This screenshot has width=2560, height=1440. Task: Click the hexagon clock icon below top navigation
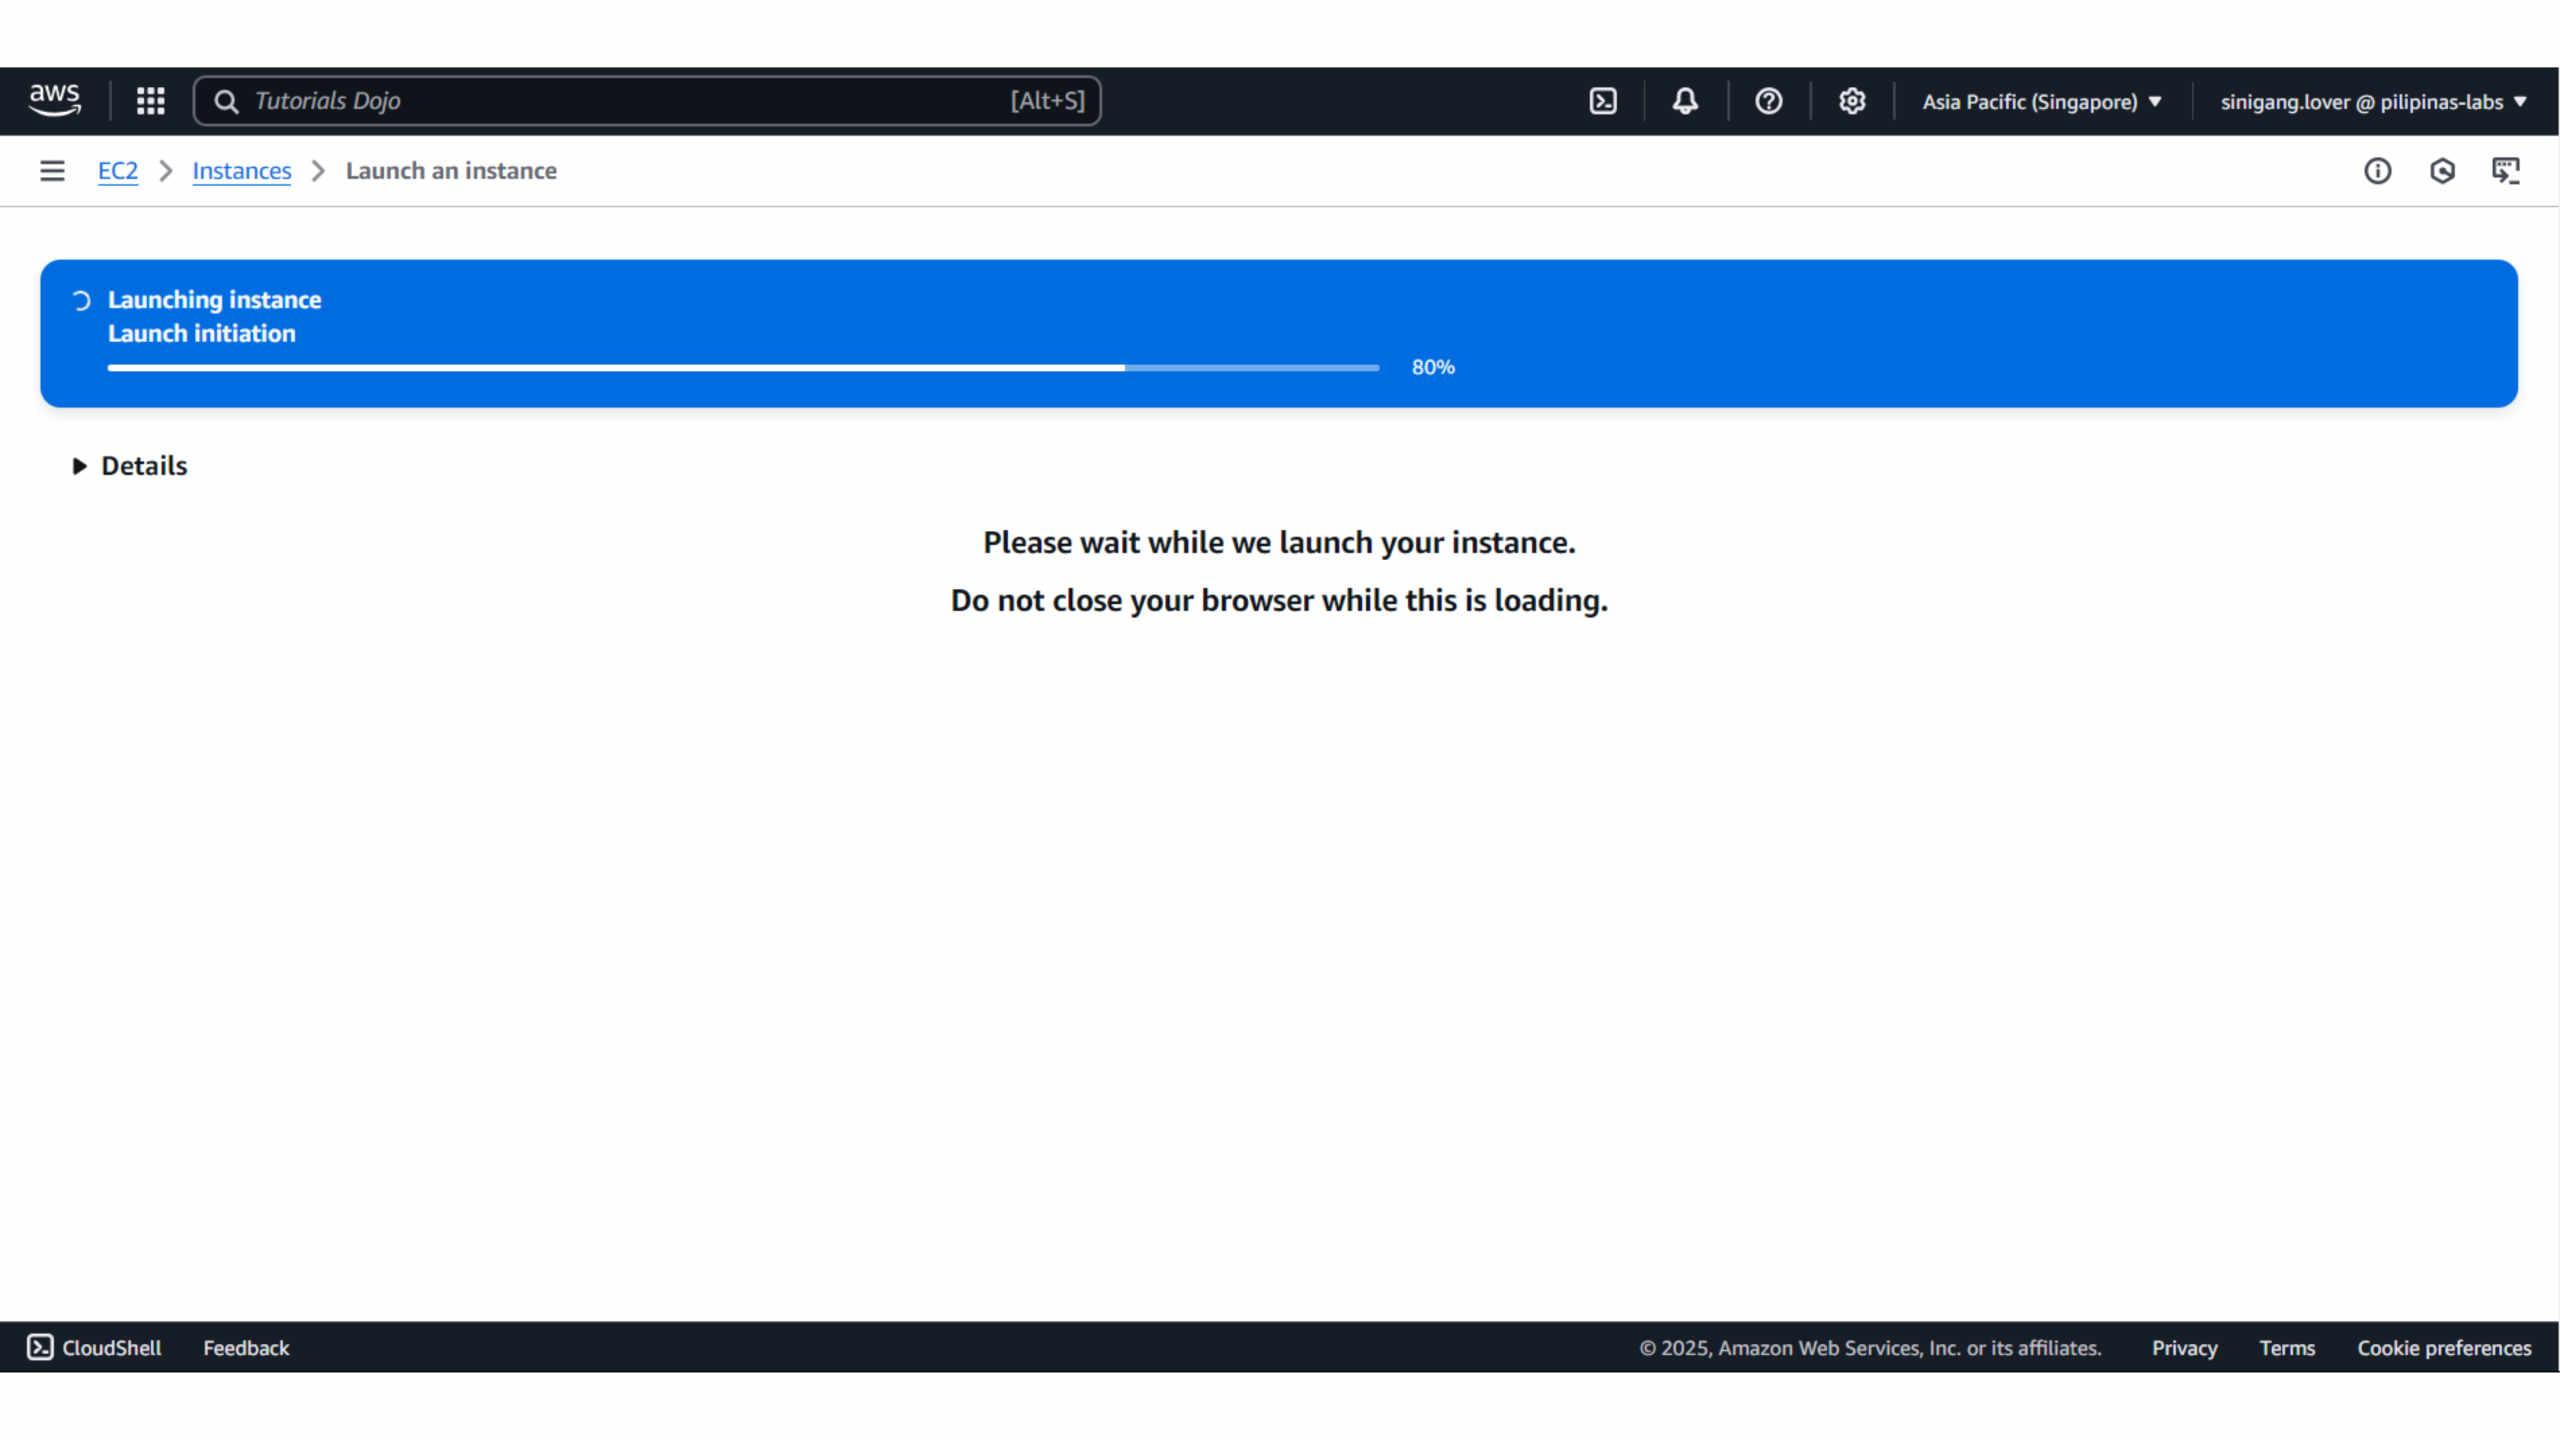coord(2442,171)
